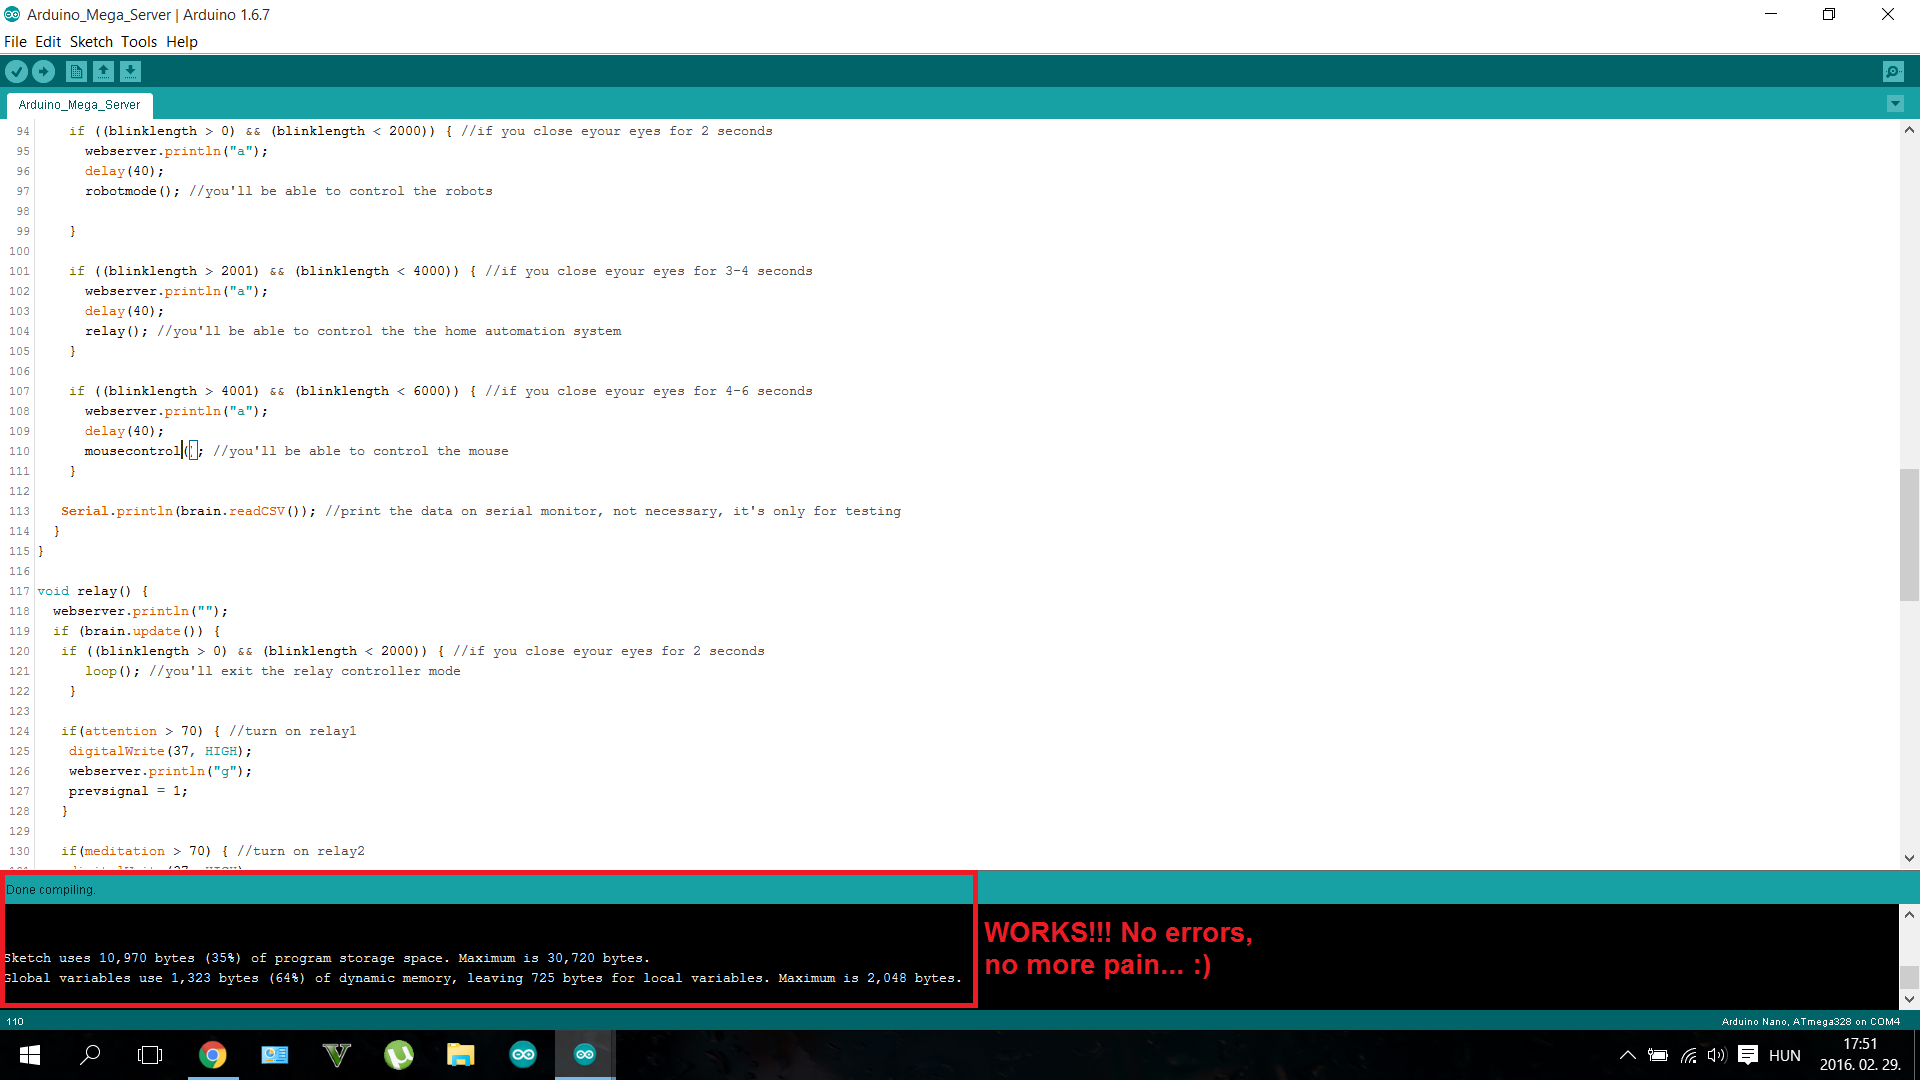Click the uTorrent taskbar icon
Viewport: 1920px width, 1080px height.
pos(398,1055)
